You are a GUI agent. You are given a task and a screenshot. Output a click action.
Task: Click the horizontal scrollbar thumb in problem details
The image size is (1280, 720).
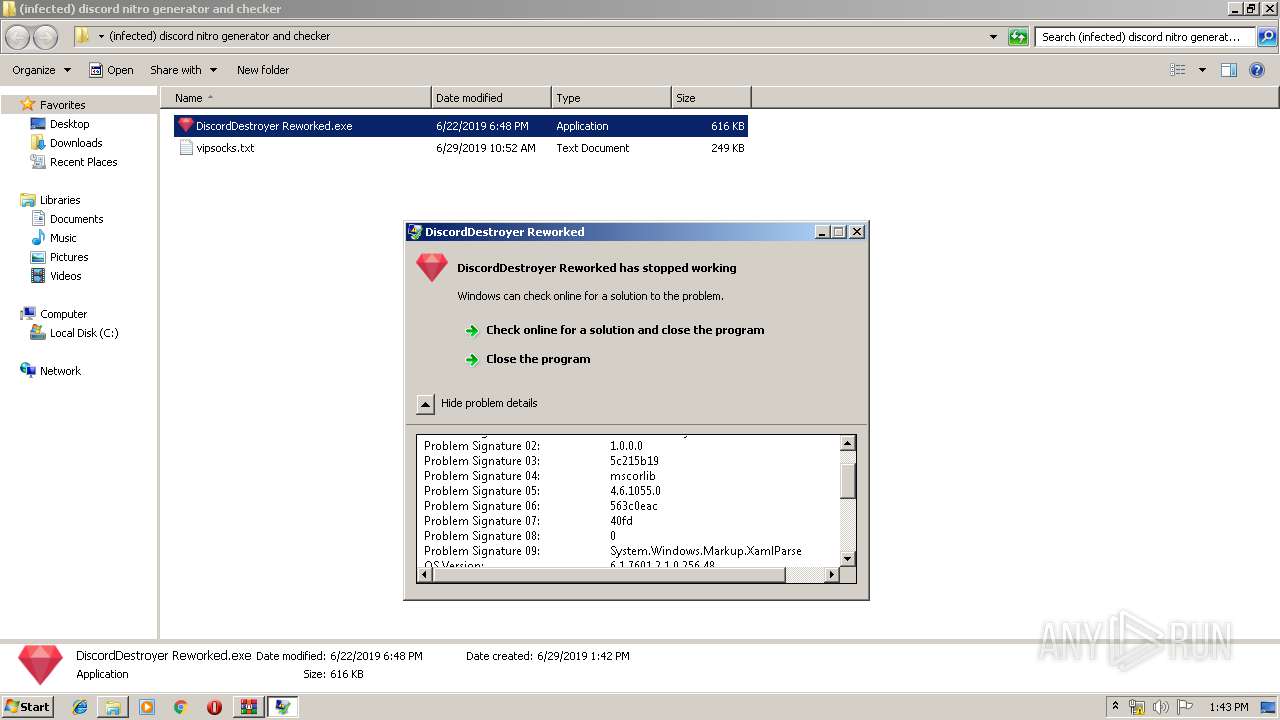click(610, 575)
